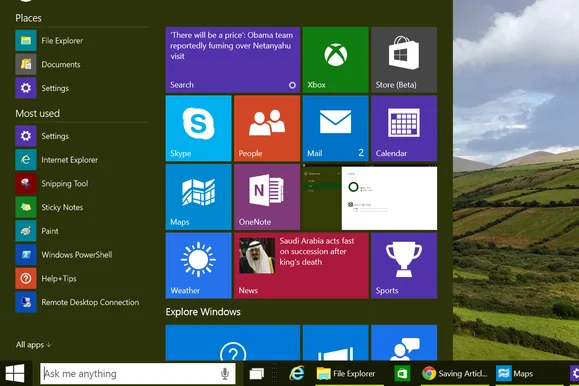Launch the Skype tile
579x386 pixels.
pyautogui.click(x=199, y=128)
